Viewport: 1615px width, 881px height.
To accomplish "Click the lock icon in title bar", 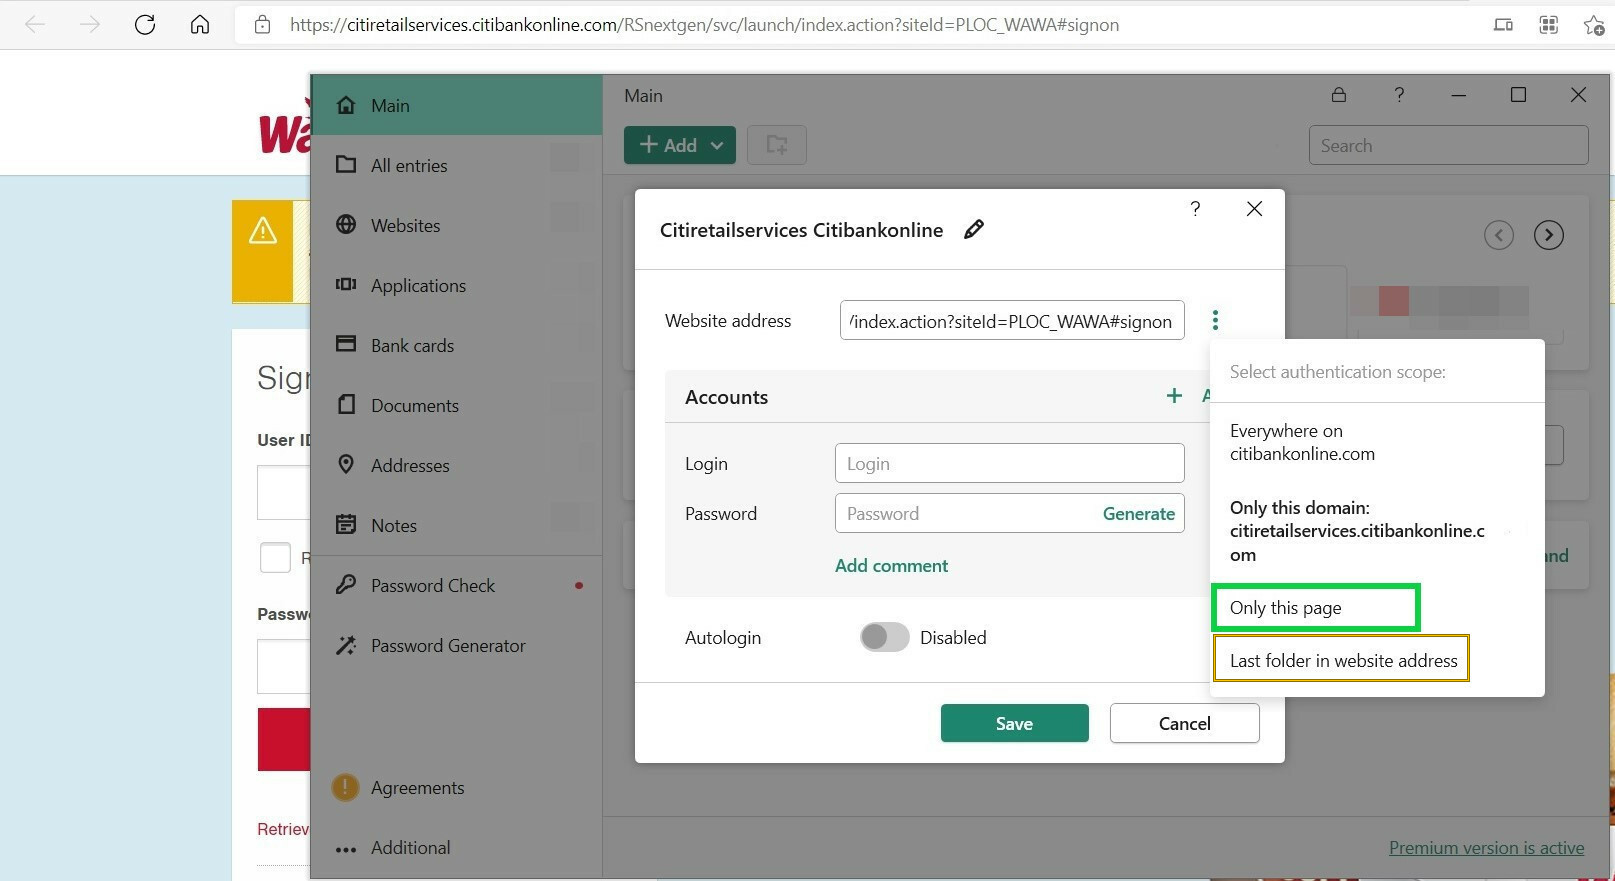I will [x=1339, y=95].
